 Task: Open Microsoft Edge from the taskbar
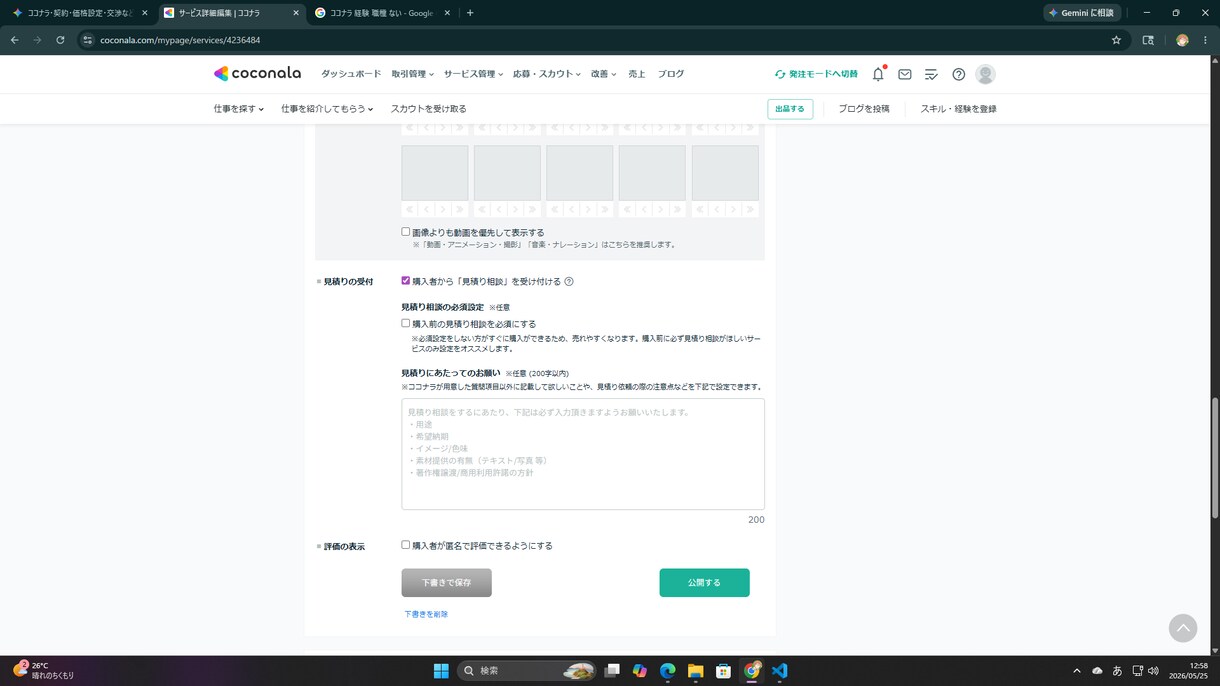coord(668,671)
